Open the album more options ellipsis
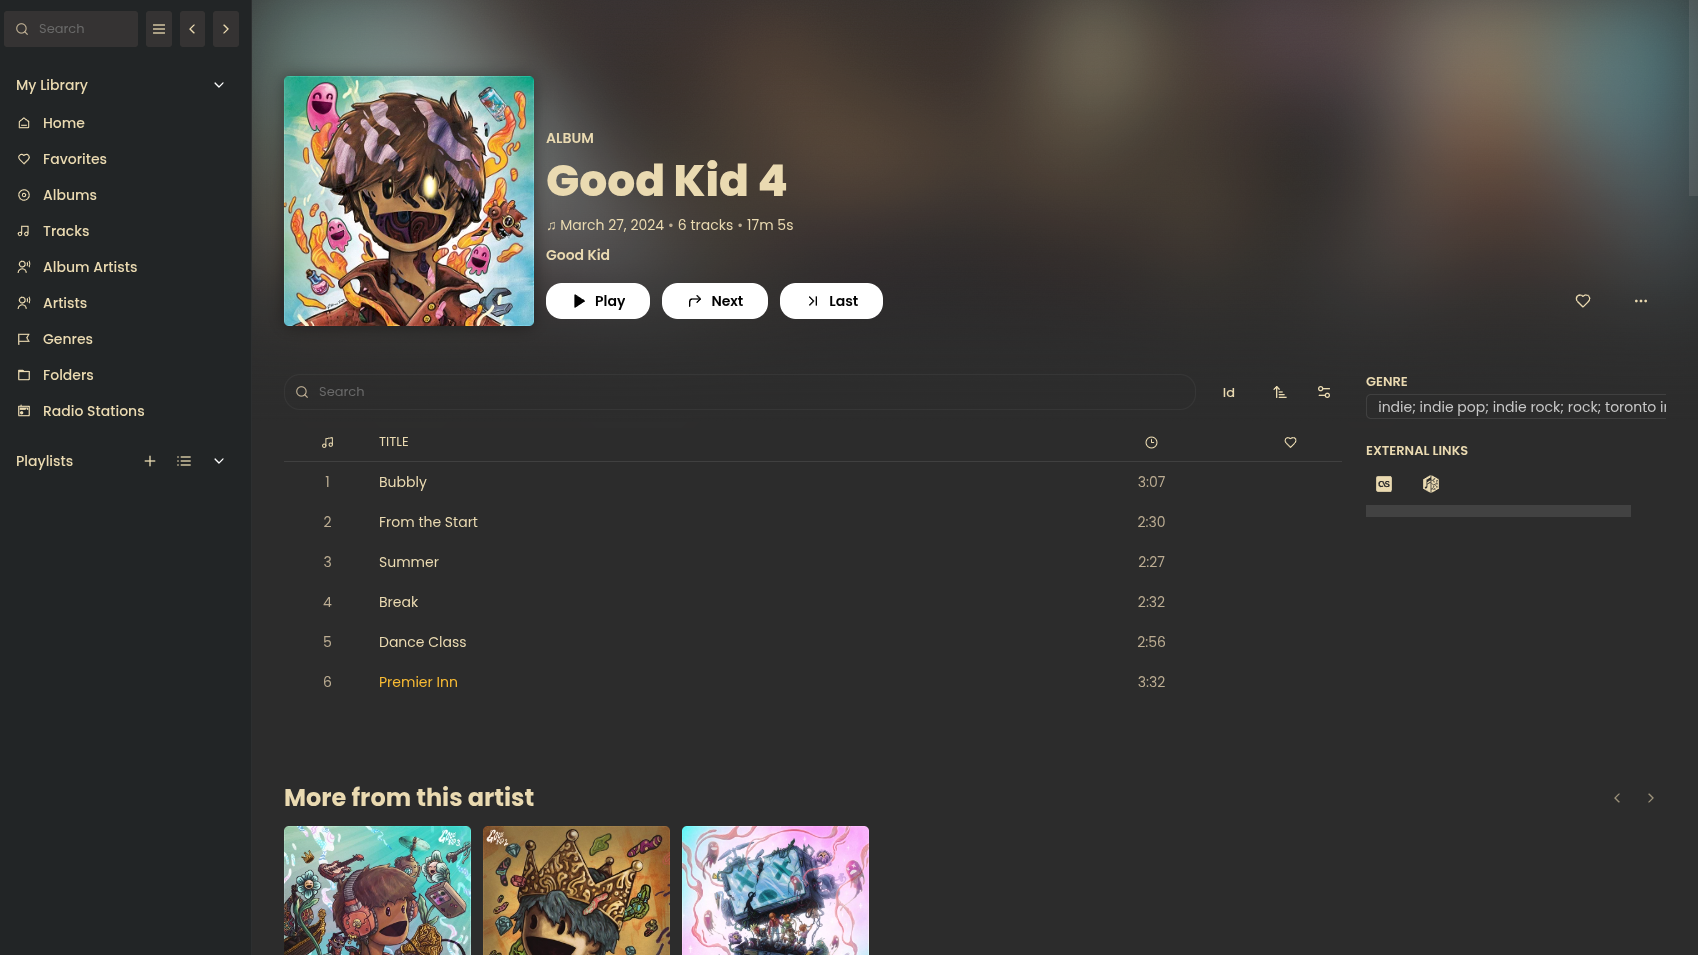The height and width of the screenshot is (955, 1698). [1641, 301]
